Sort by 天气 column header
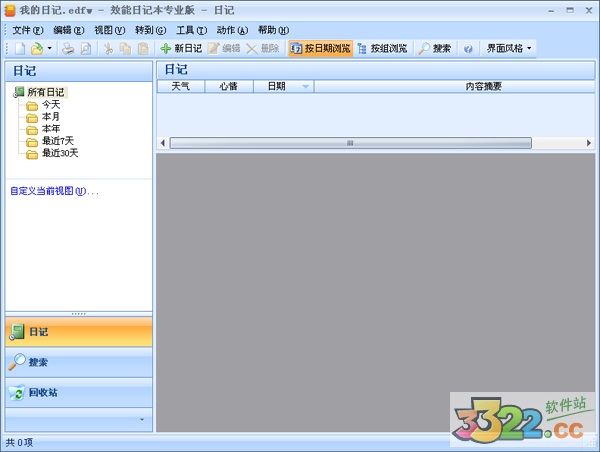This screenshot has width=600, height=452. 181,86
